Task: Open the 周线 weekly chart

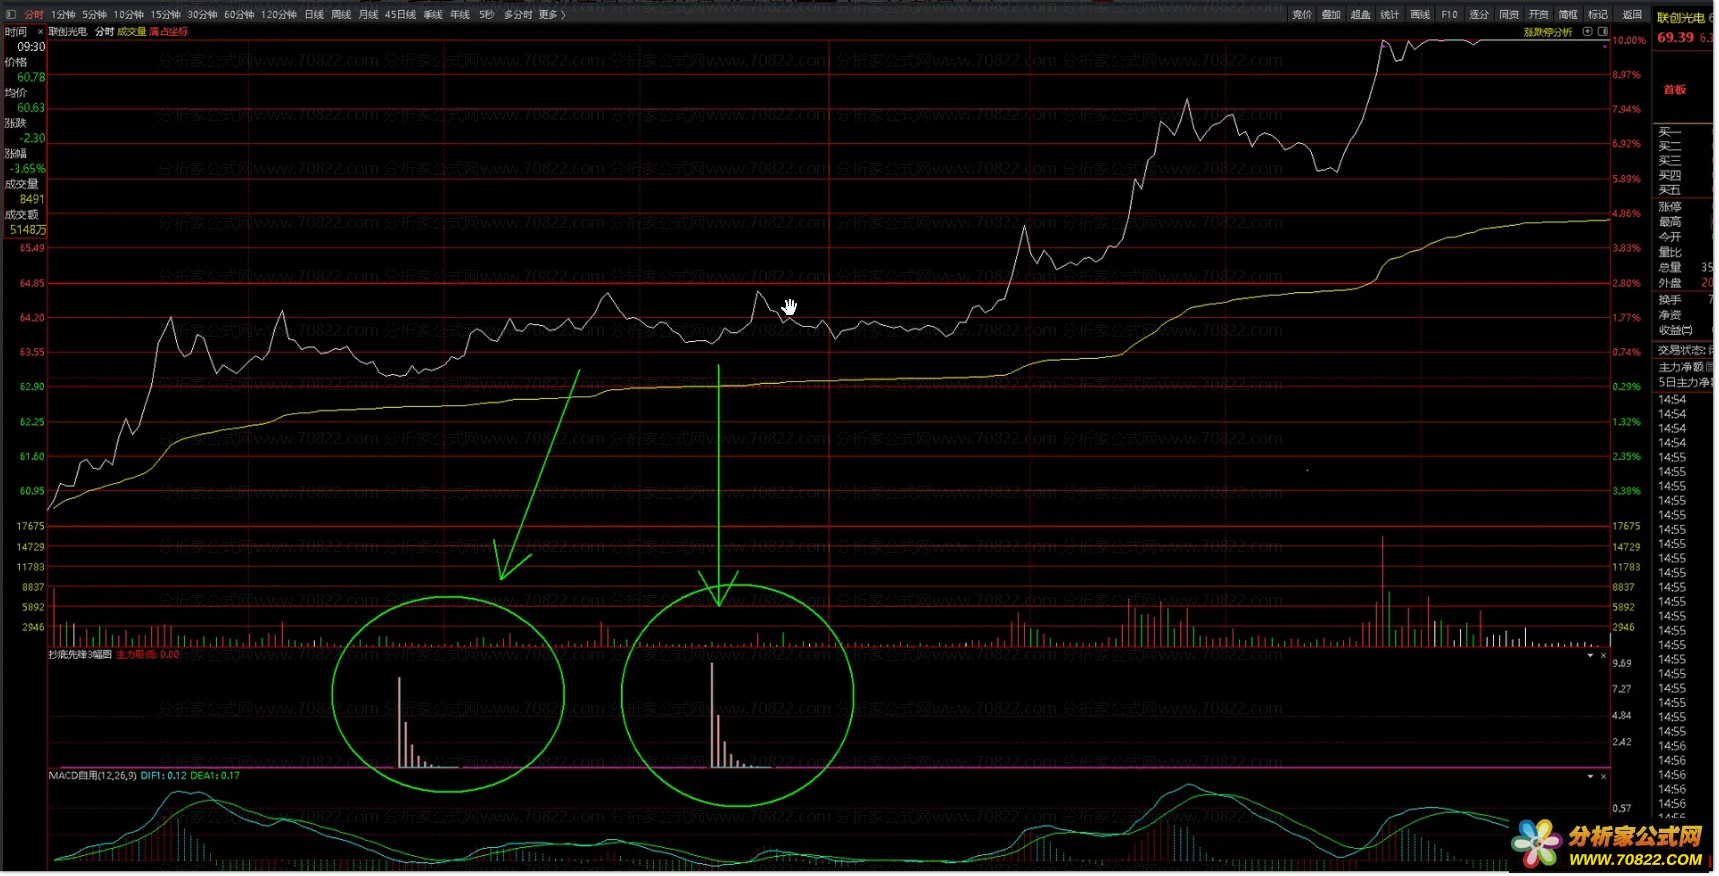Action: point(341,15)
